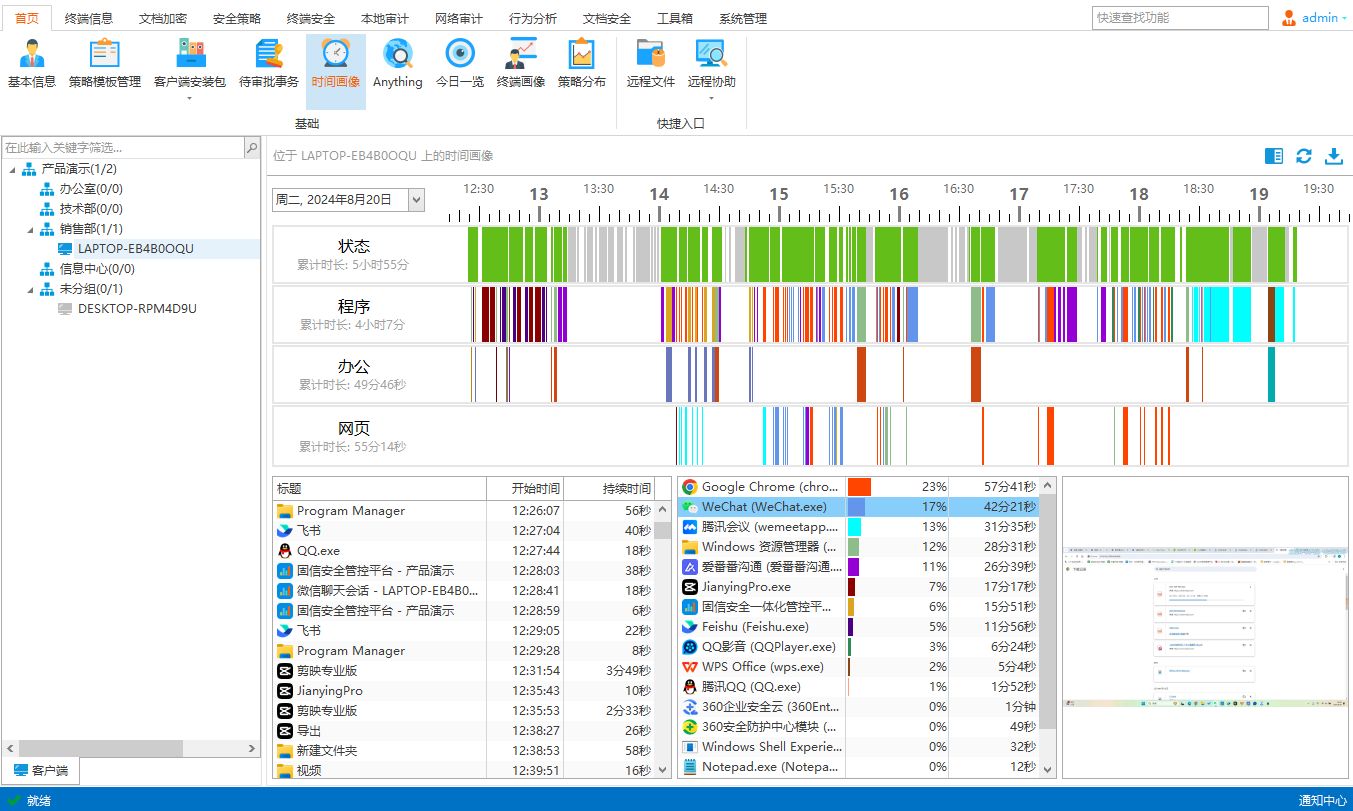Viewport: 1353px width, 811px height.
Task: Click JianyingPro.exe icon in program list
Action: [689, 587]
